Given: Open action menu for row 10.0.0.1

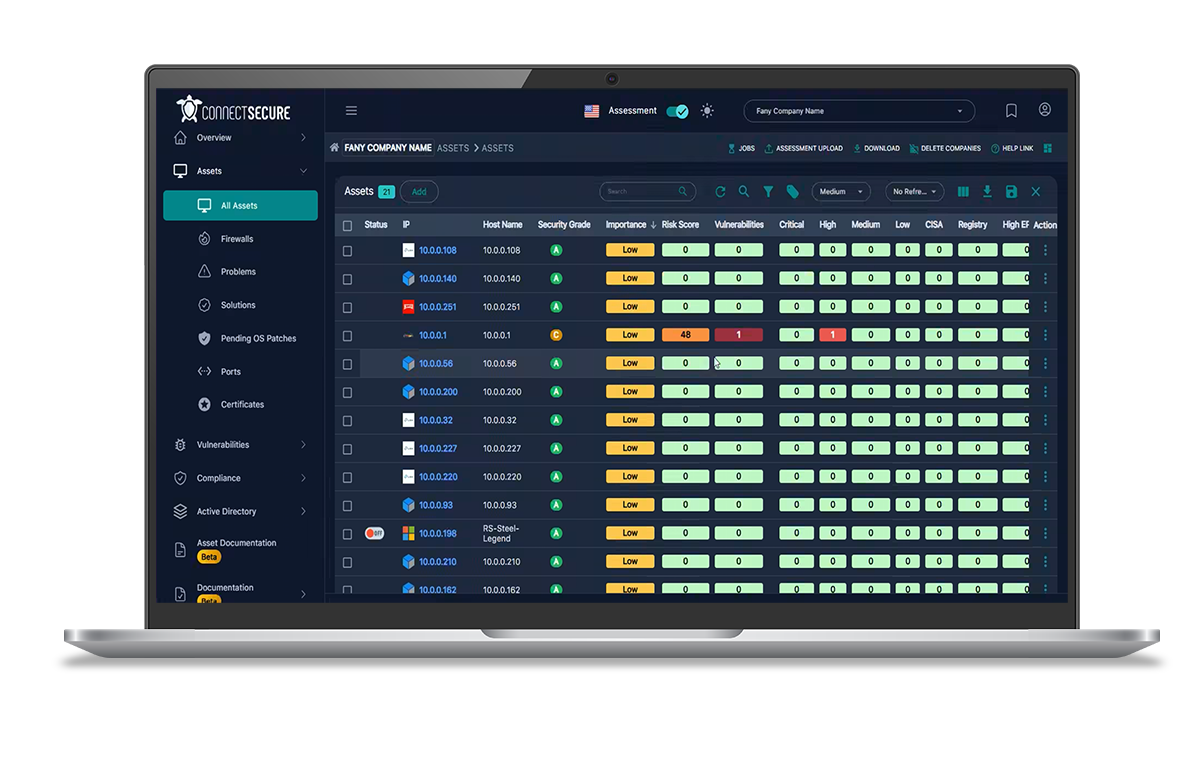Looking at the screenshot, I should [1045, 335].
